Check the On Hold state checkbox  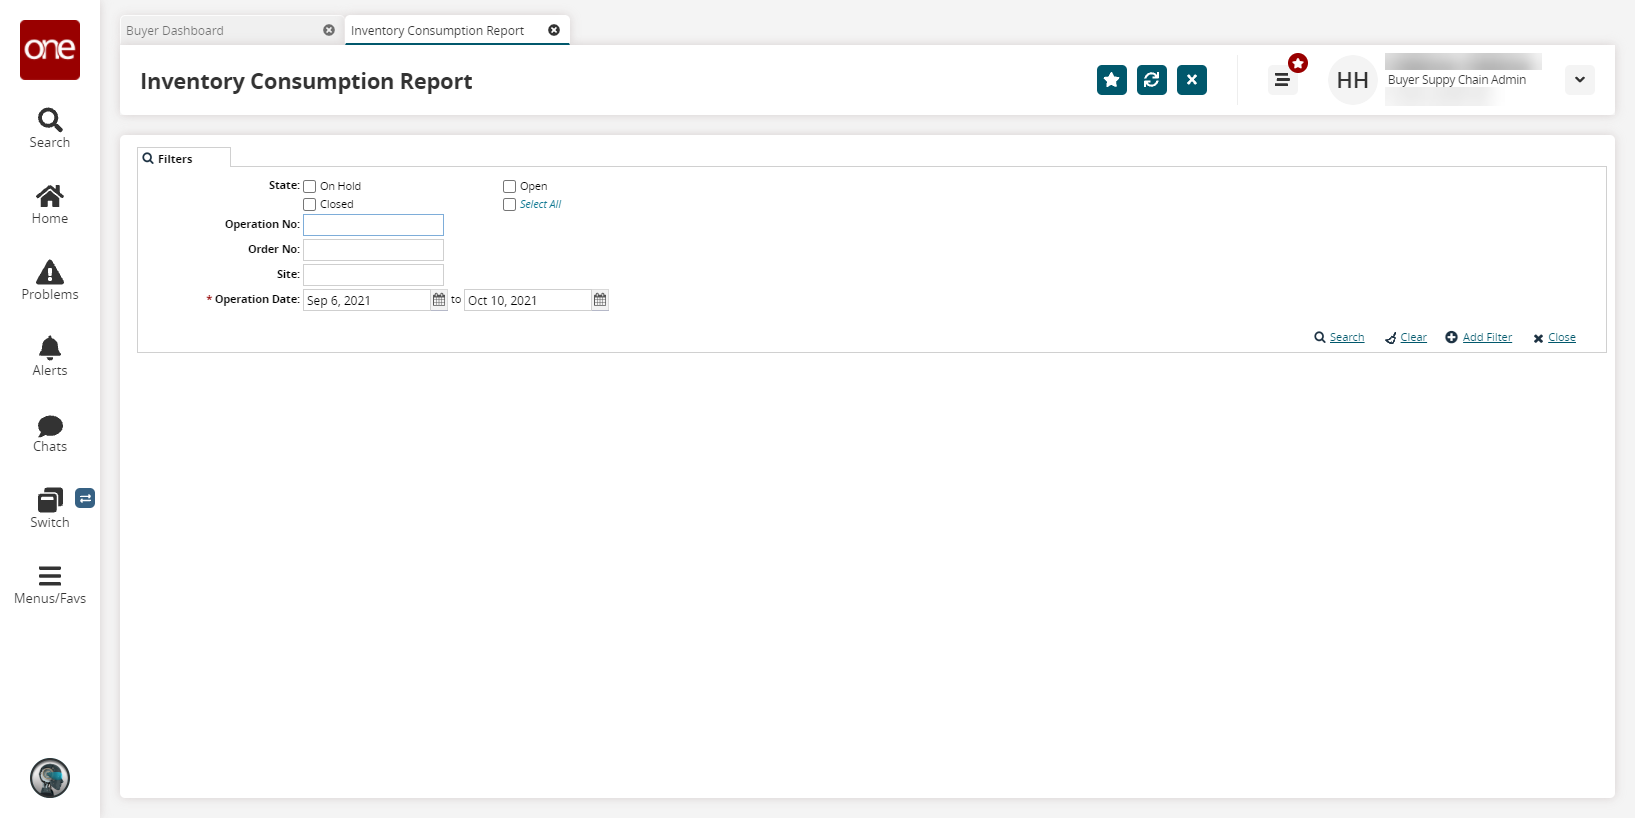tap(310, 186)
